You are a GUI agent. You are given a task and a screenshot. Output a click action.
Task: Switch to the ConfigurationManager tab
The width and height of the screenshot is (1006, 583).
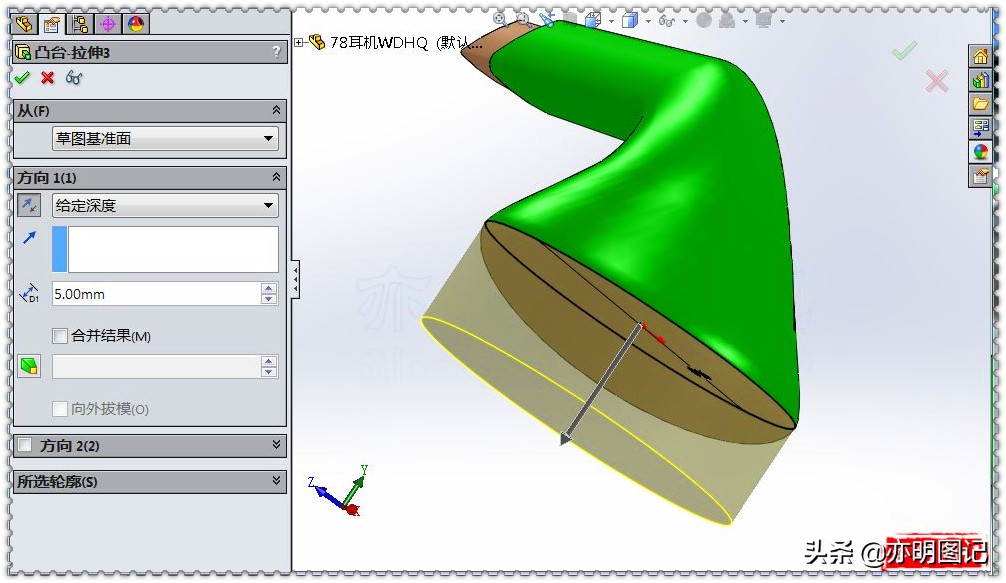(x=80, y=25)
